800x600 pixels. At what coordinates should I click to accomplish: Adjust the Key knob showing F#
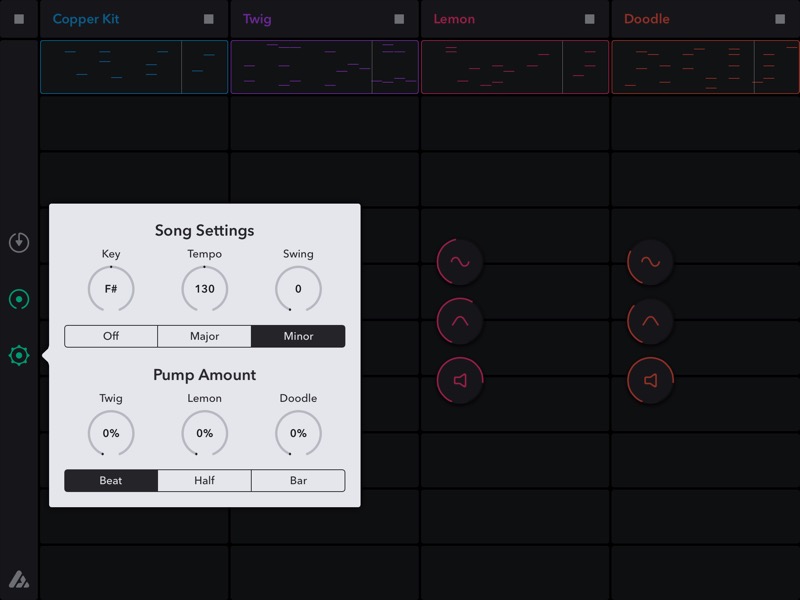tap(111, 289)
